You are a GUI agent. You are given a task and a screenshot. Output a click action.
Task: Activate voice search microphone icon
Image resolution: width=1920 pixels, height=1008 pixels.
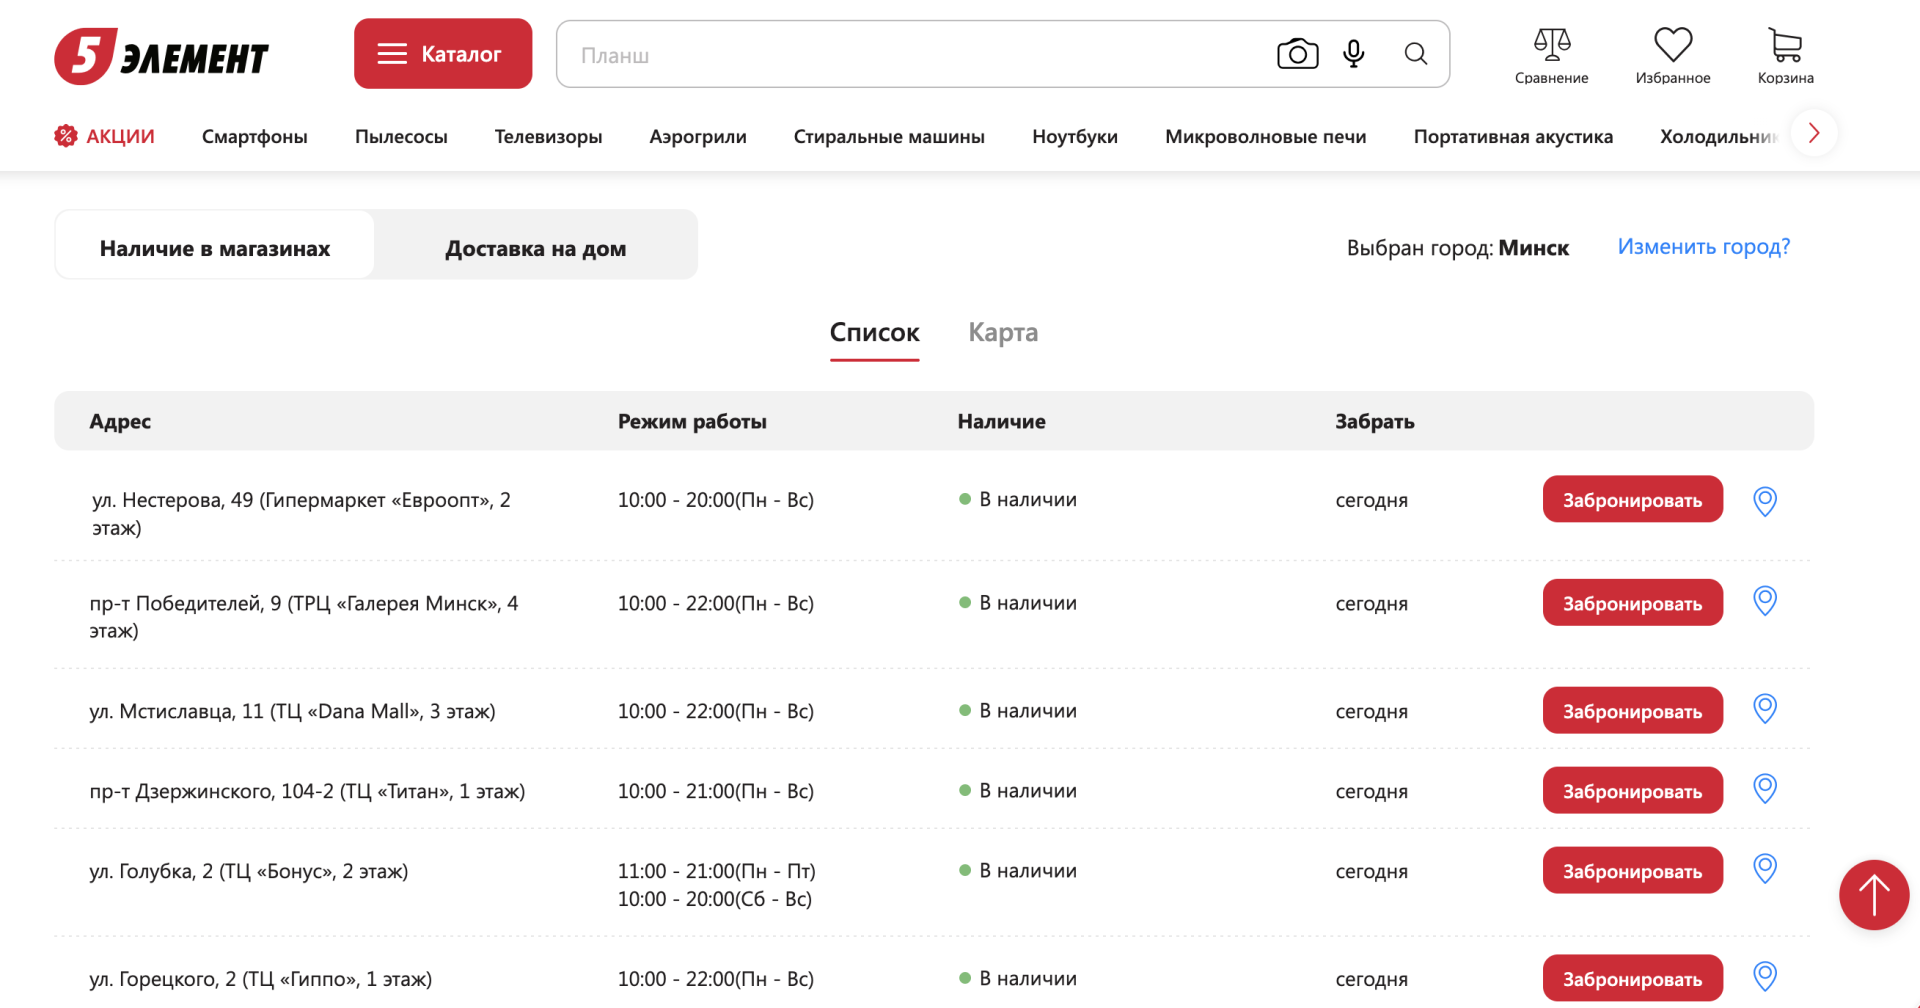point(1354,54)
